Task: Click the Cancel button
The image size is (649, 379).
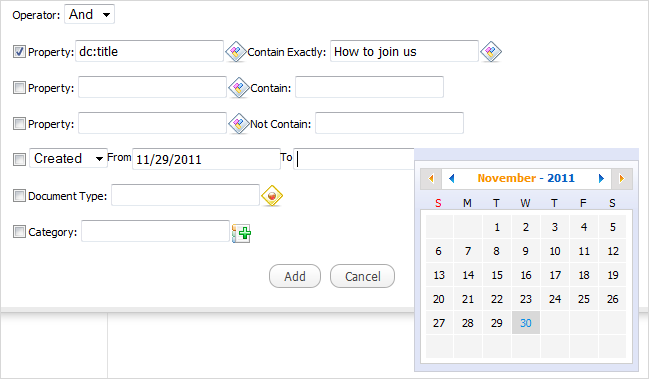Action: tap(362, 276)
